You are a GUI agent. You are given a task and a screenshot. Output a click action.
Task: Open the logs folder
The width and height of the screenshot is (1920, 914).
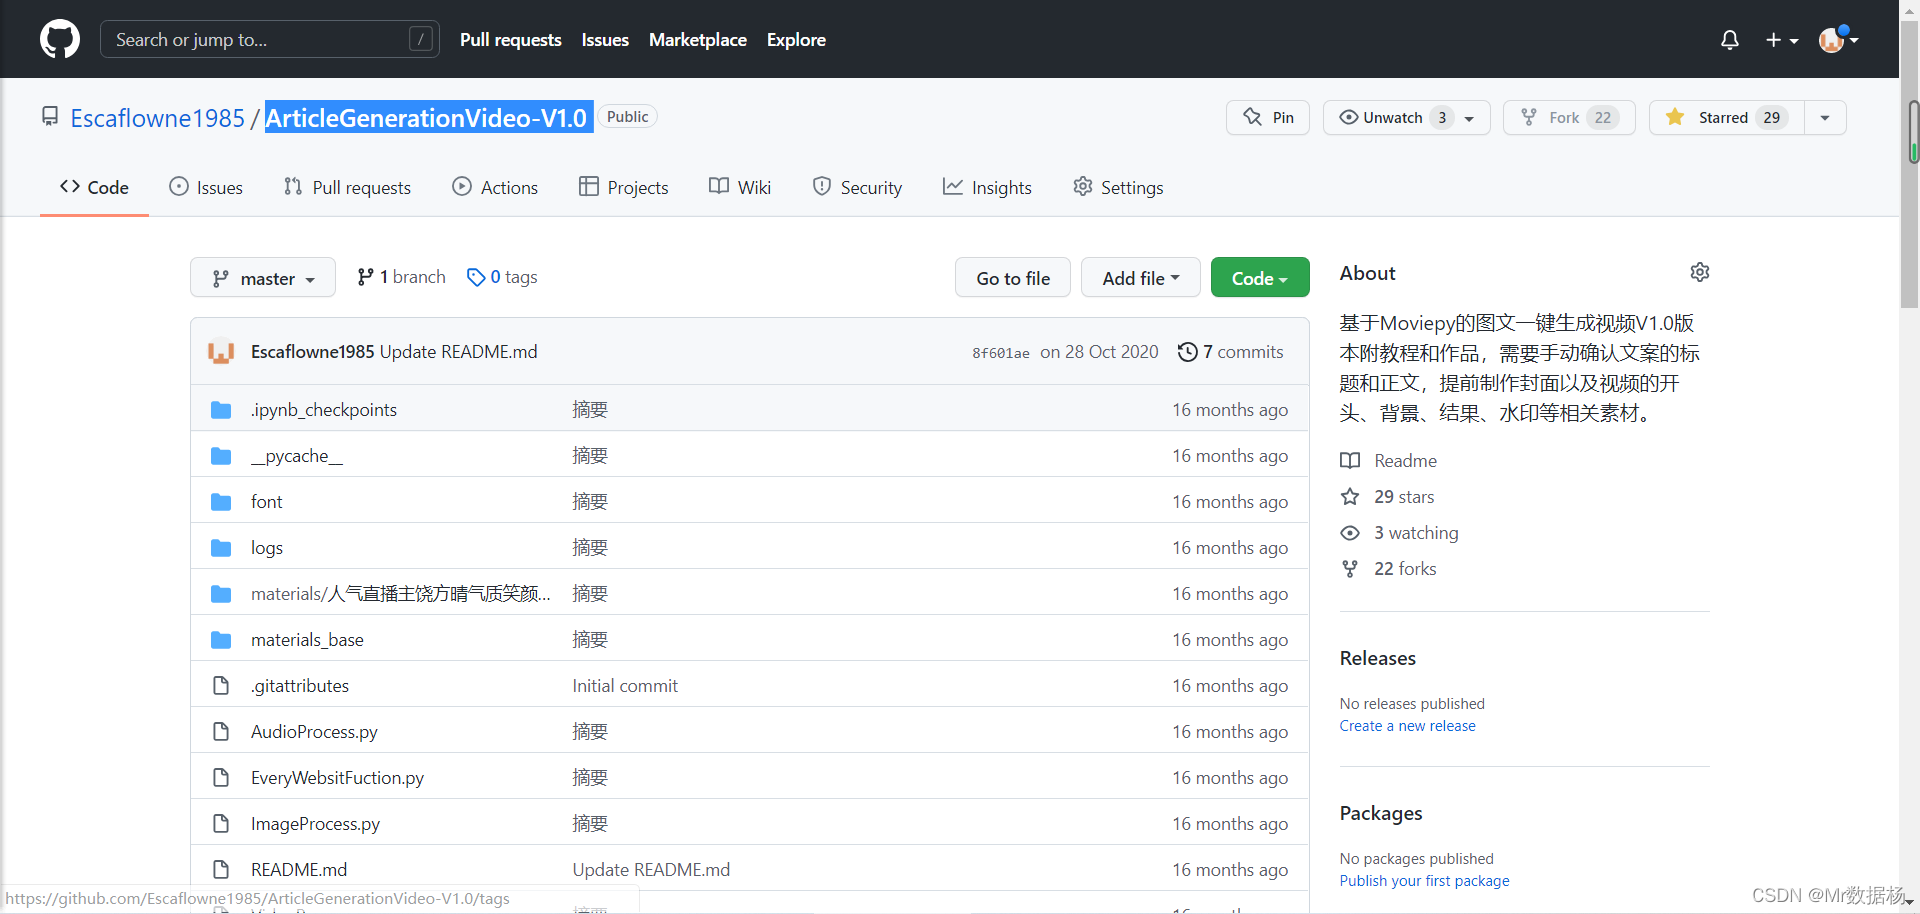(267, 548)
